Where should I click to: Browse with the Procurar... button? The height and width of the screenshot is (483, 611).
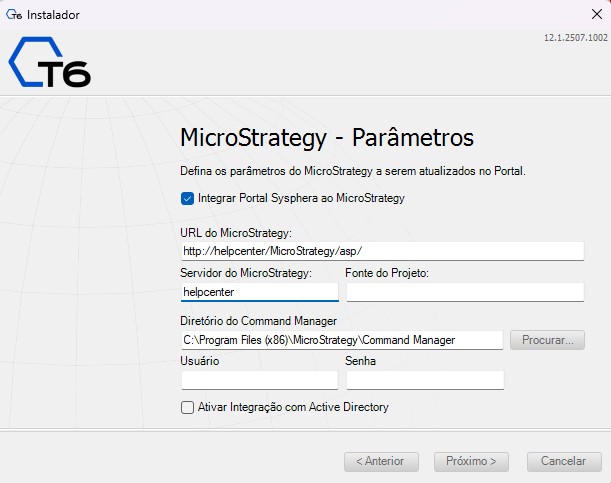[547, 340]
